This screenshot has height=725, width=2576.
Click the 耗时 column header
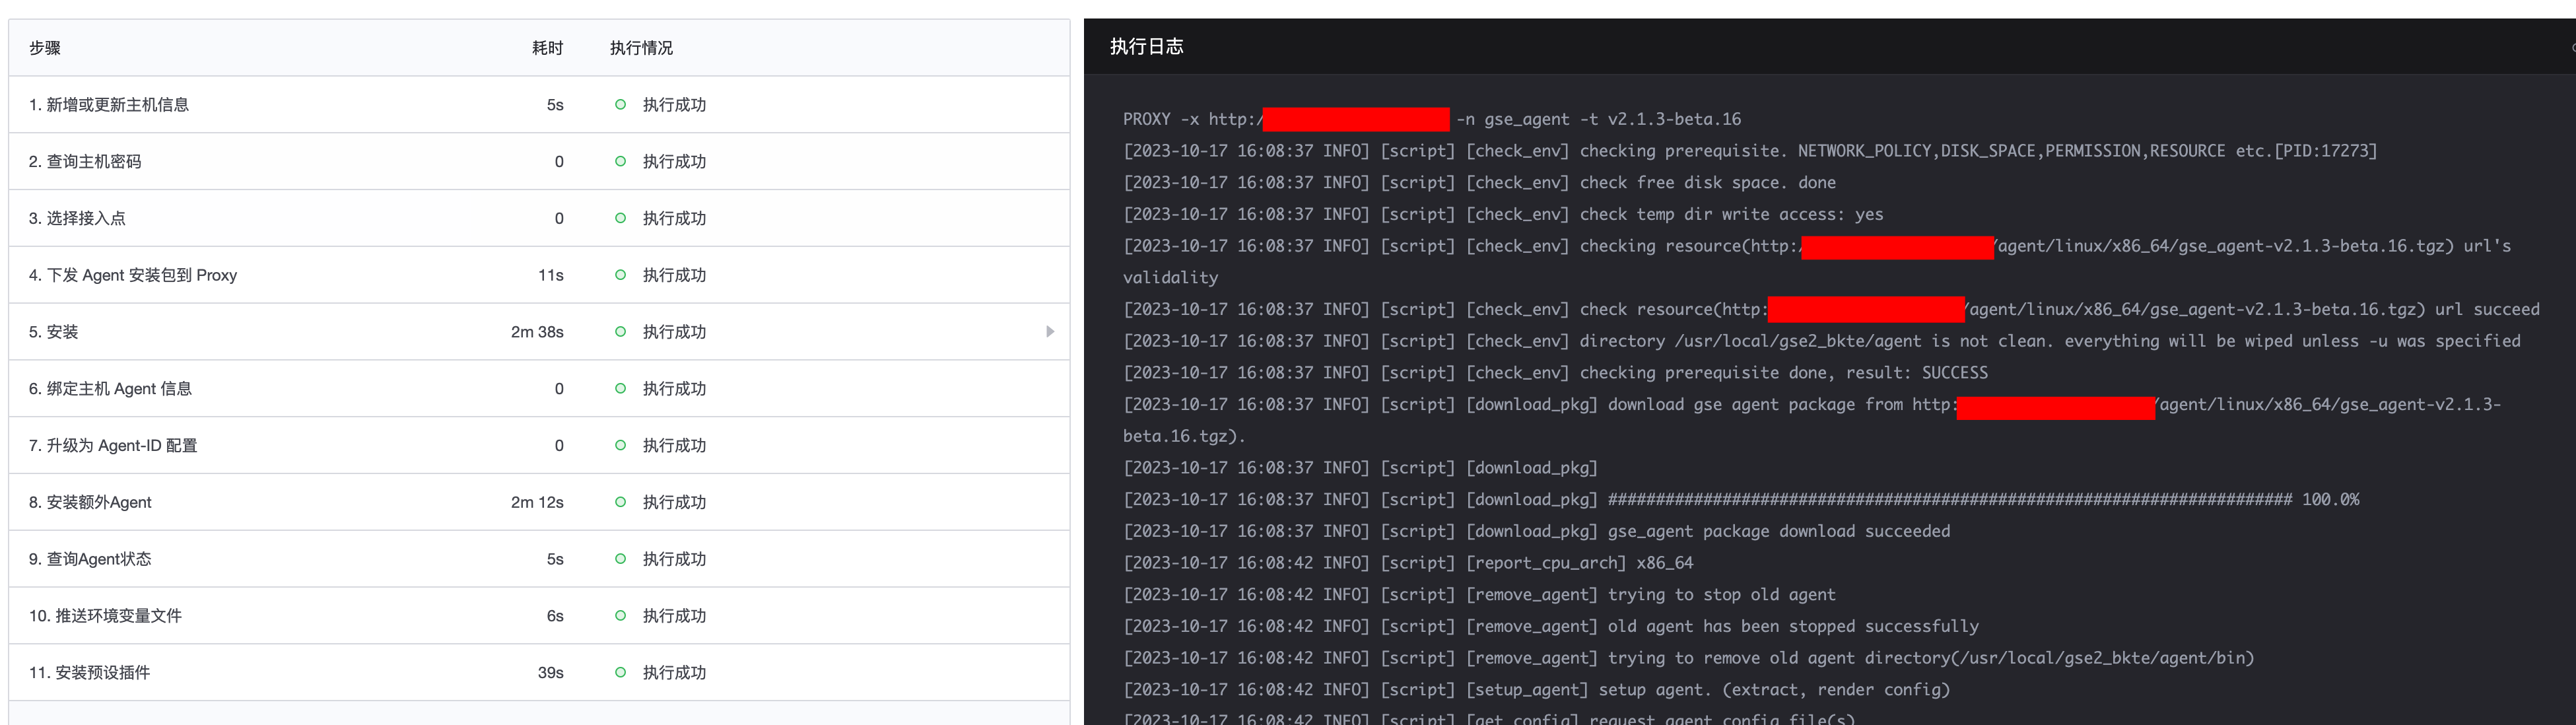pyautogui.click(x=546, y=47)
